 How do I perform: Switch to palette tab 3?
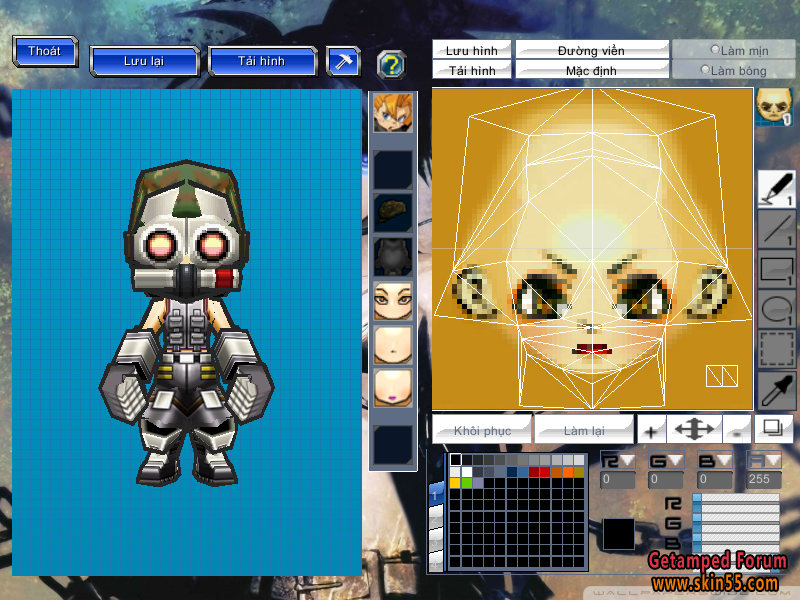pyautogui.click(x=436, y=540)
